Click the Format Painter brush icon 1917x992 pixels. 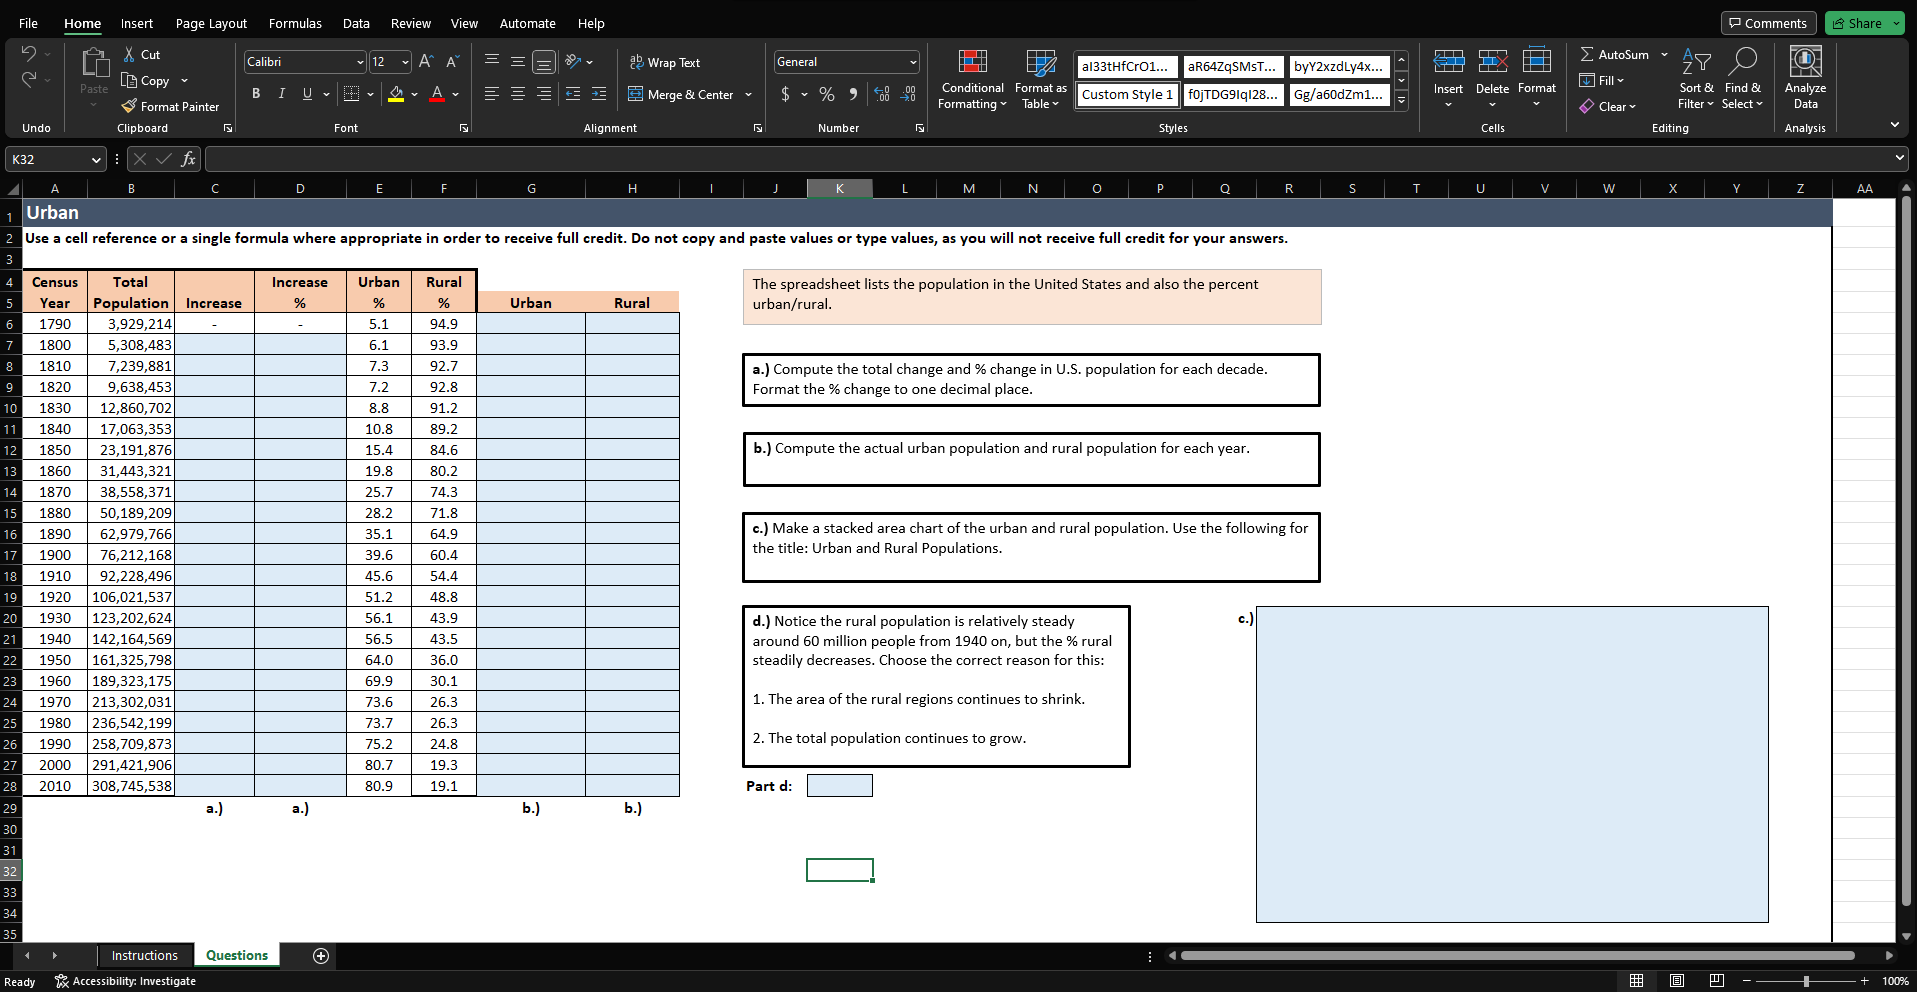pos(129,106)
